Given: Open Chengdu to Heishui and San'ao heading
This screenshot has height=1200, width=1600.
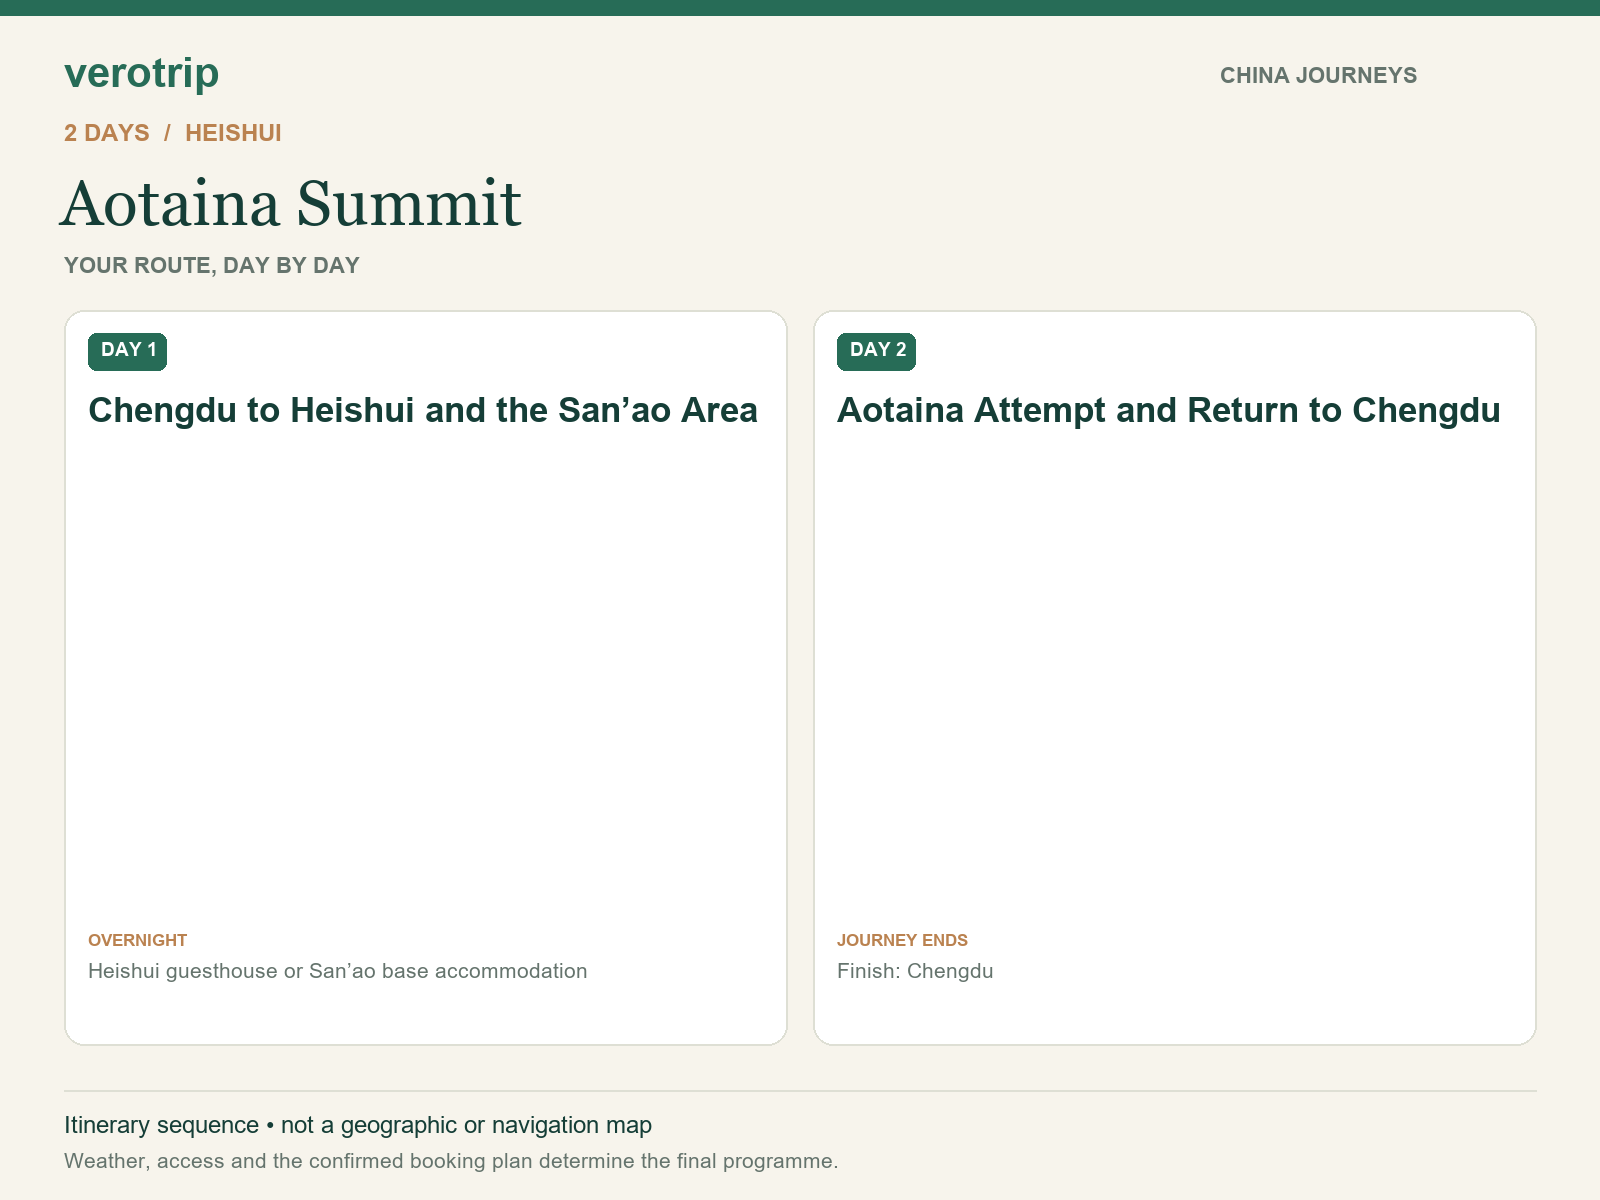Looking at the screenshot, I should pos(423,411).
